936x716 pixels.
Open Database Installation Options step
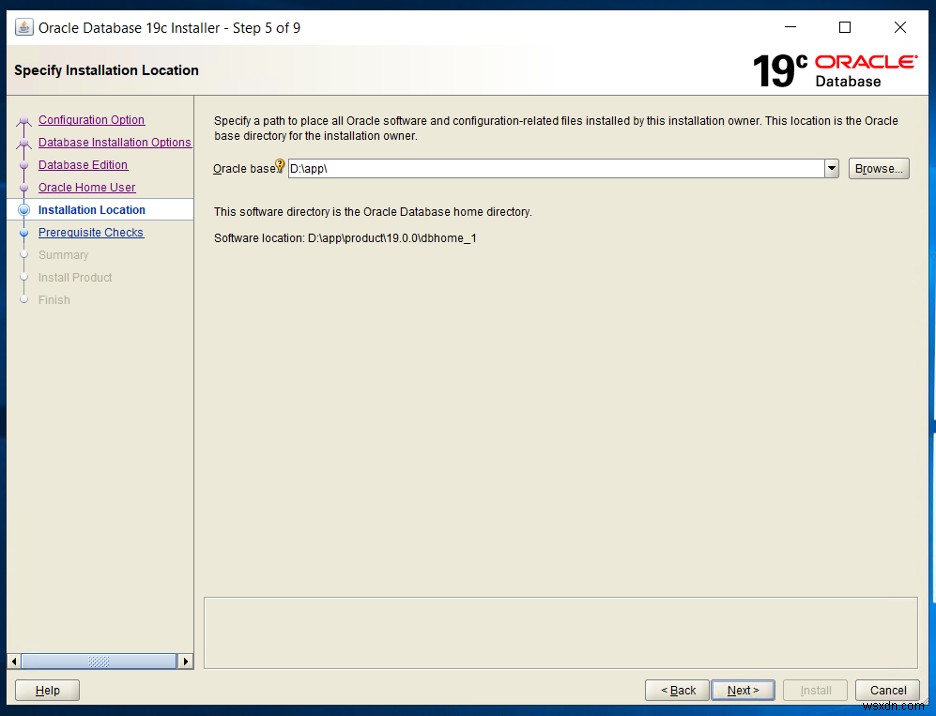pyautogui.click(x=114, y=142)
